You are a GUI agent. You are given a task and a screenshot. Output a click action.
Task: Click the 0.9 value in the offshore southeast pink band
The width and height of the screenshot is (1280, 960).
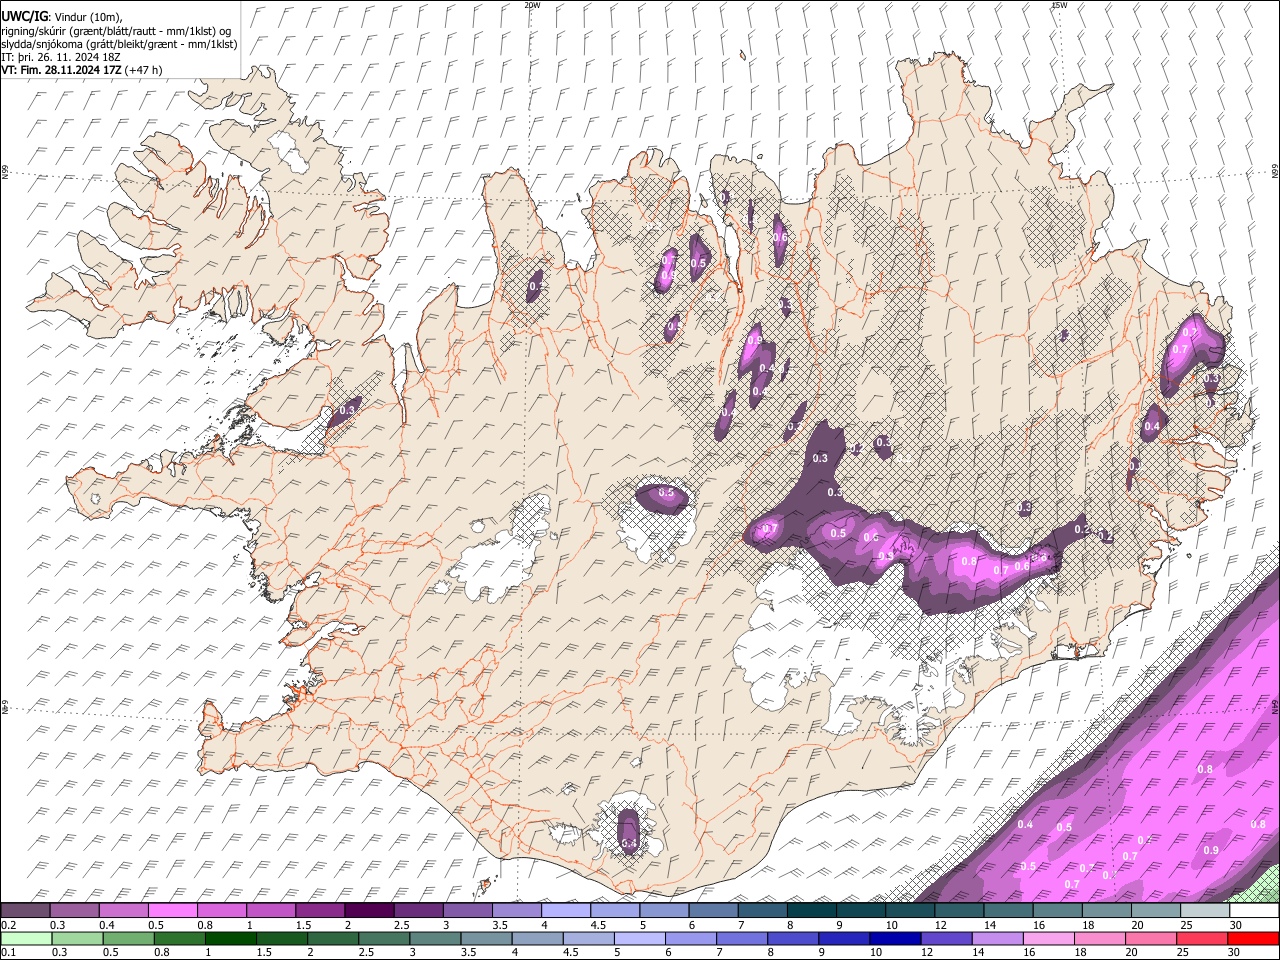(1211, 850)
